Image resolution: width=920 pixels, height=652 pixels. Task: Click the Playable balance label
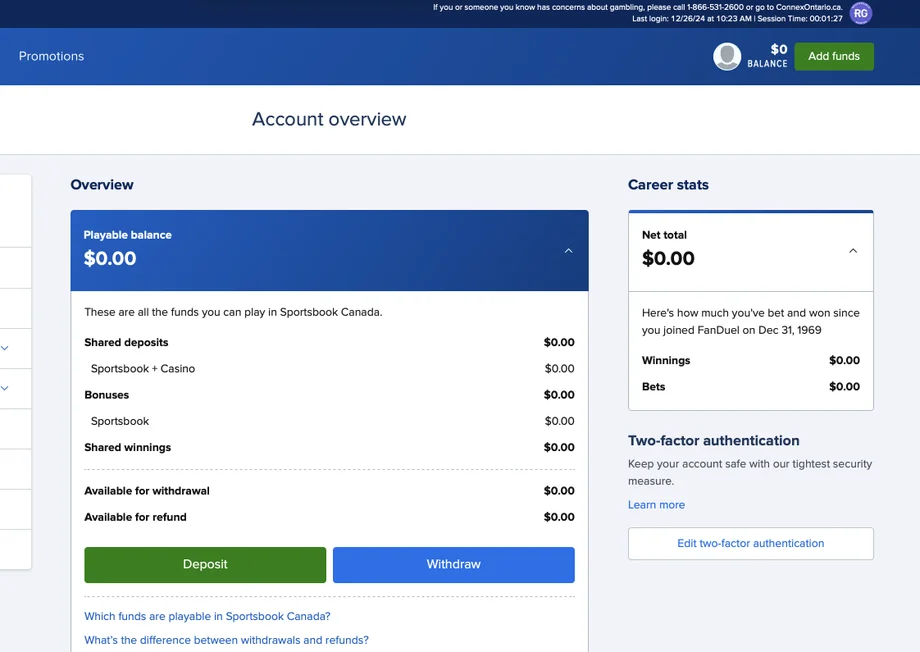pos(127,235)
